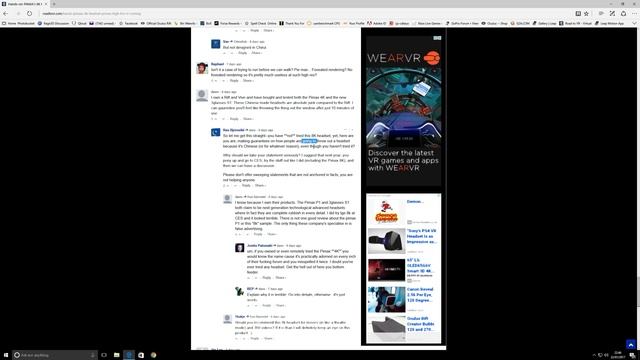
Task: Click the Cortana microphone icon
Action: click(x=93, y=355)
